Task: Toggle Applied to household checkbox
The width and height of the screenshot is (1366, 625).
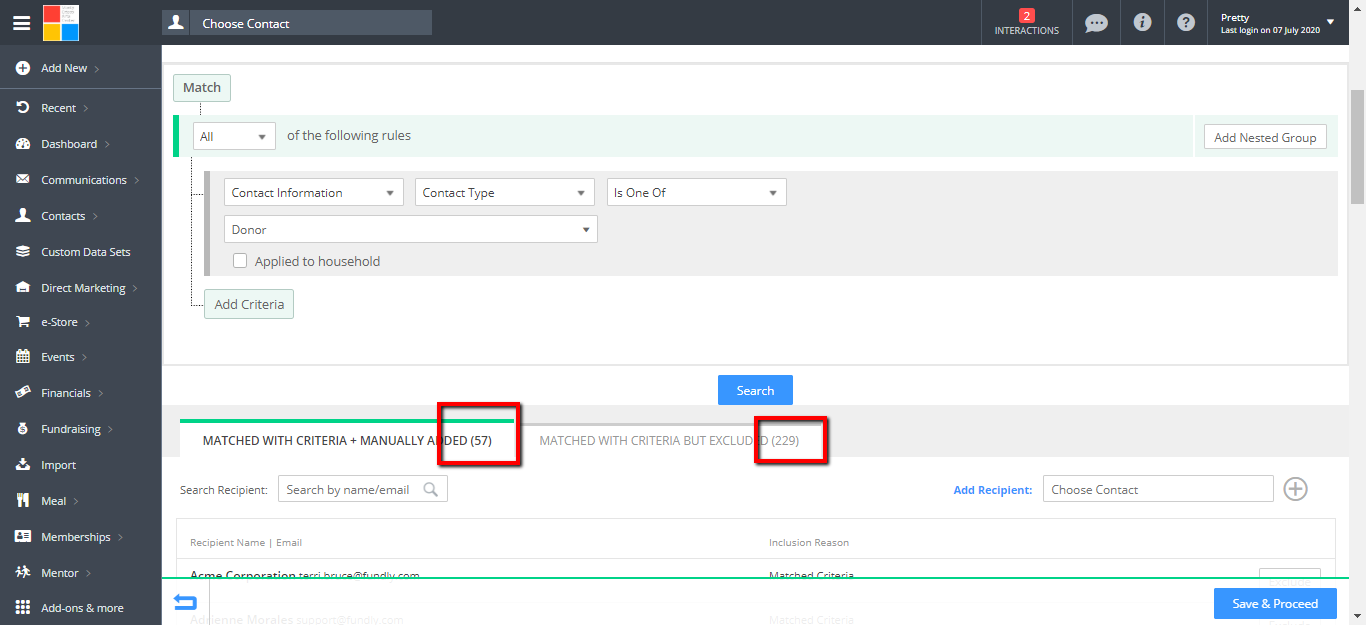Action: (240, 261)
